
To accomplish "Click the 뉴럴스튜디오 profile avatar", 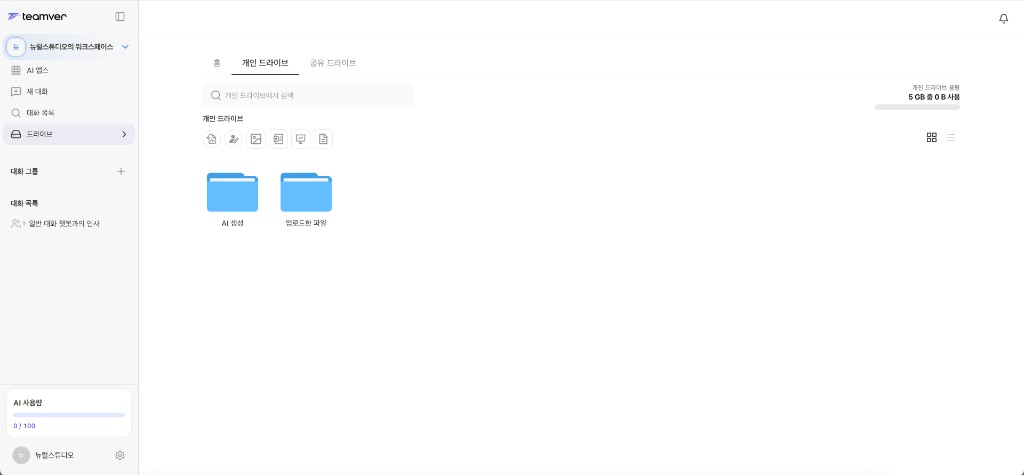I will tap(21, 455).
